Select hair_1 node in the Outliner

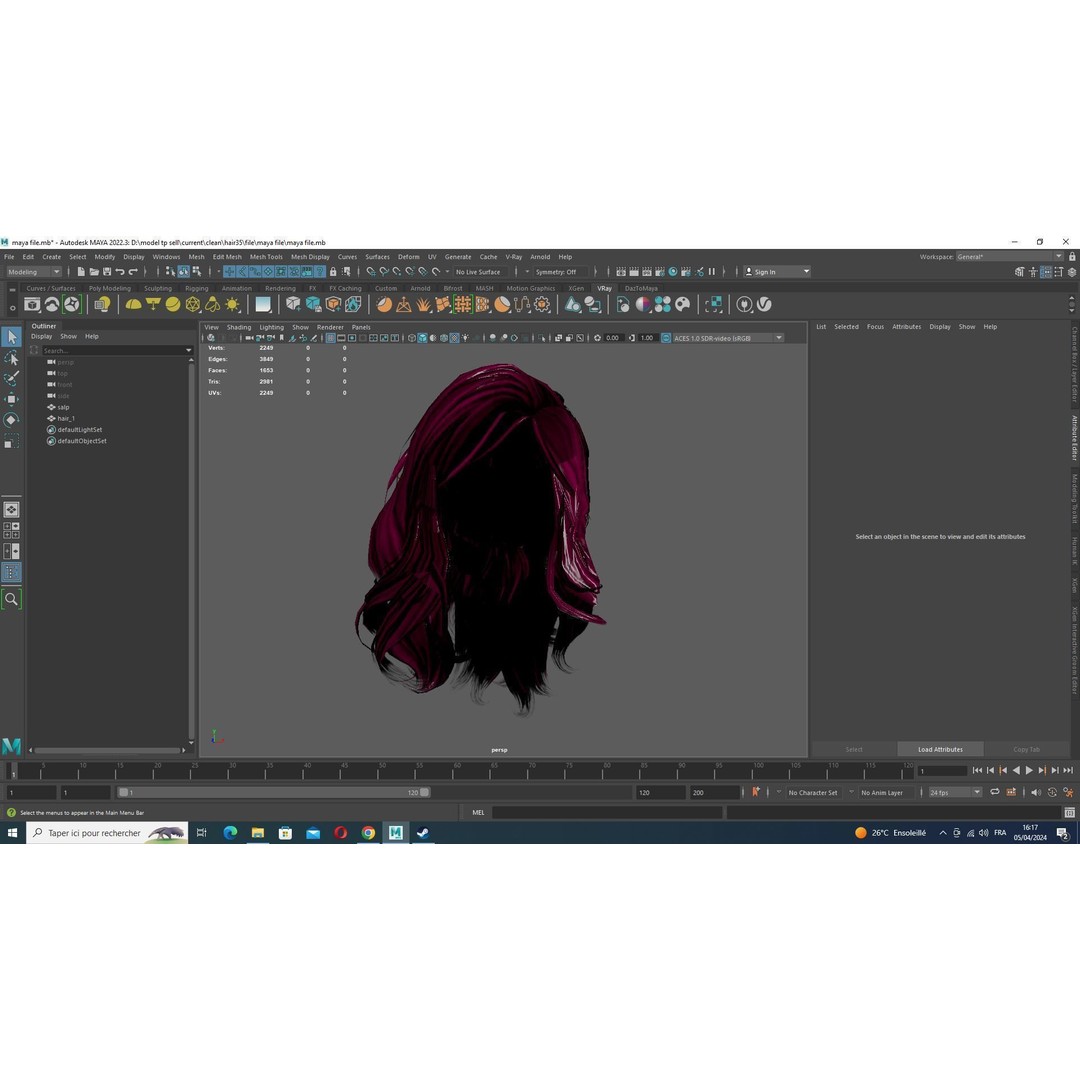[x=66, y=419]
